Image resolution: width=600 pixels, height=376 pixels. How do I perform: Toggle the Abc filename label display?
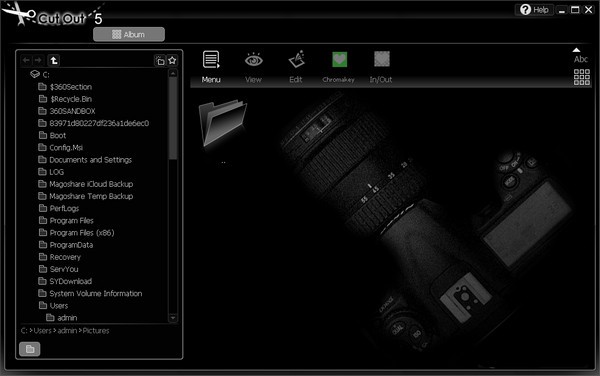580,59
